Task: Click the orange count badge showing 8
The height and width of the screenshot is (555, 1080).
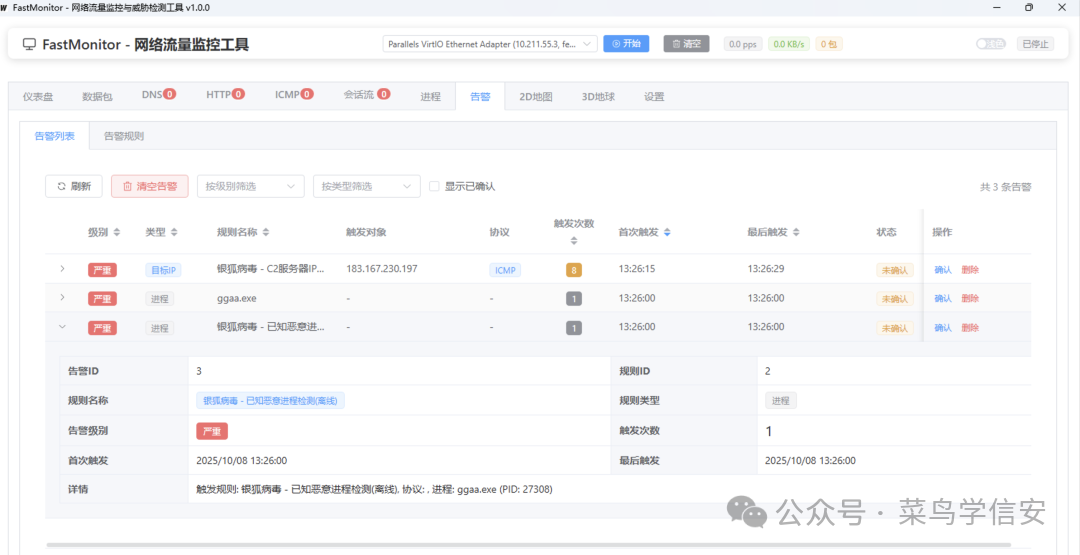Action: [573, 270]
